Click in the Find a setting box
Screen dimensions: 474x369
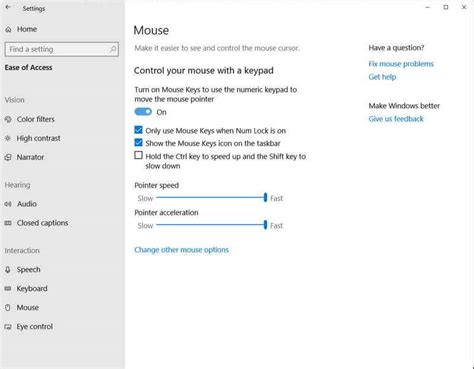62,49
